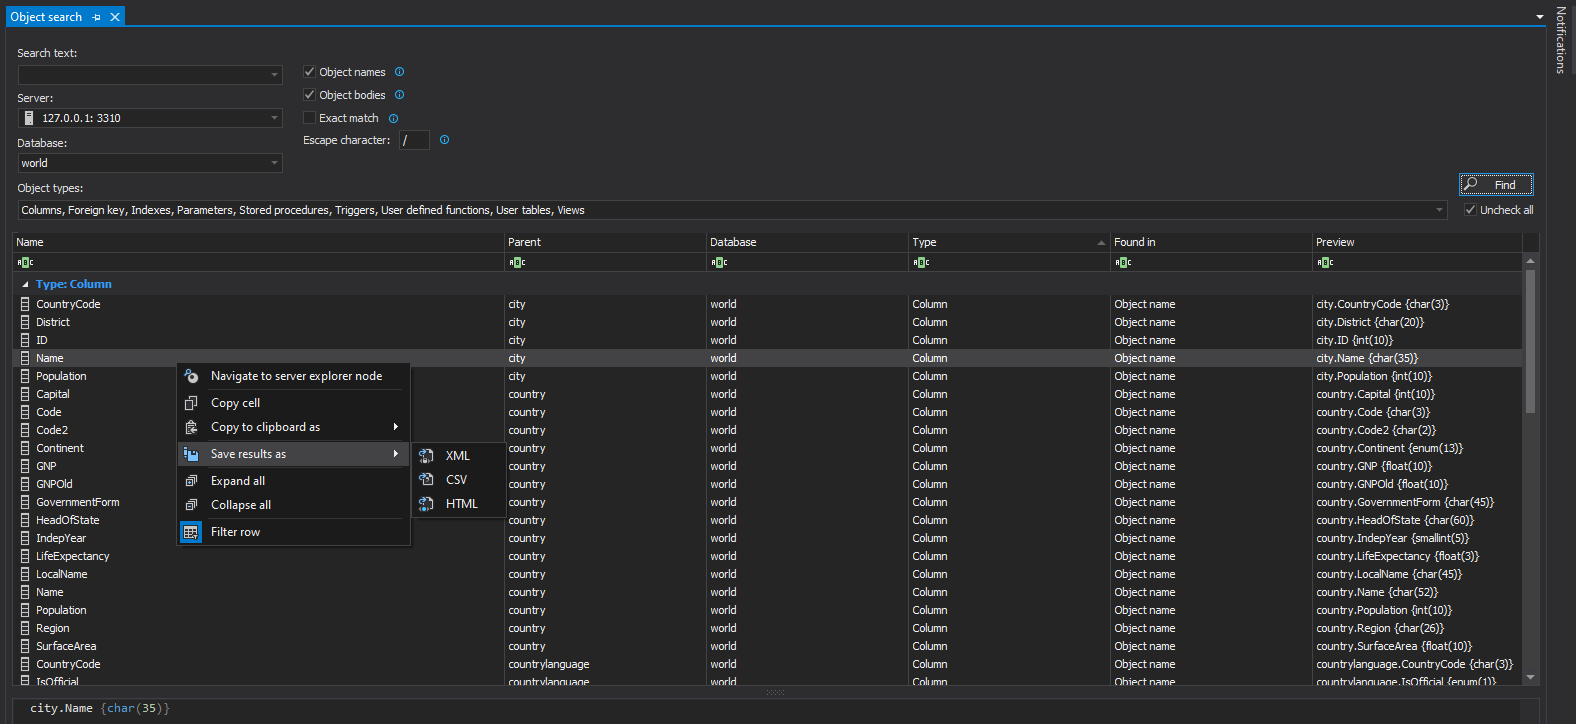This screenshot has height=724, width=1576.
Task: Click into the Escape character field
Action: 414,140
